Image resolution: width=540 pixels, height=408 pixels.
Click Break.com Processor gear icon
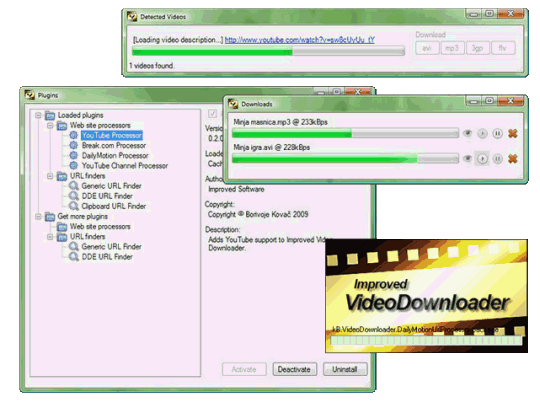tap(73, 145)
